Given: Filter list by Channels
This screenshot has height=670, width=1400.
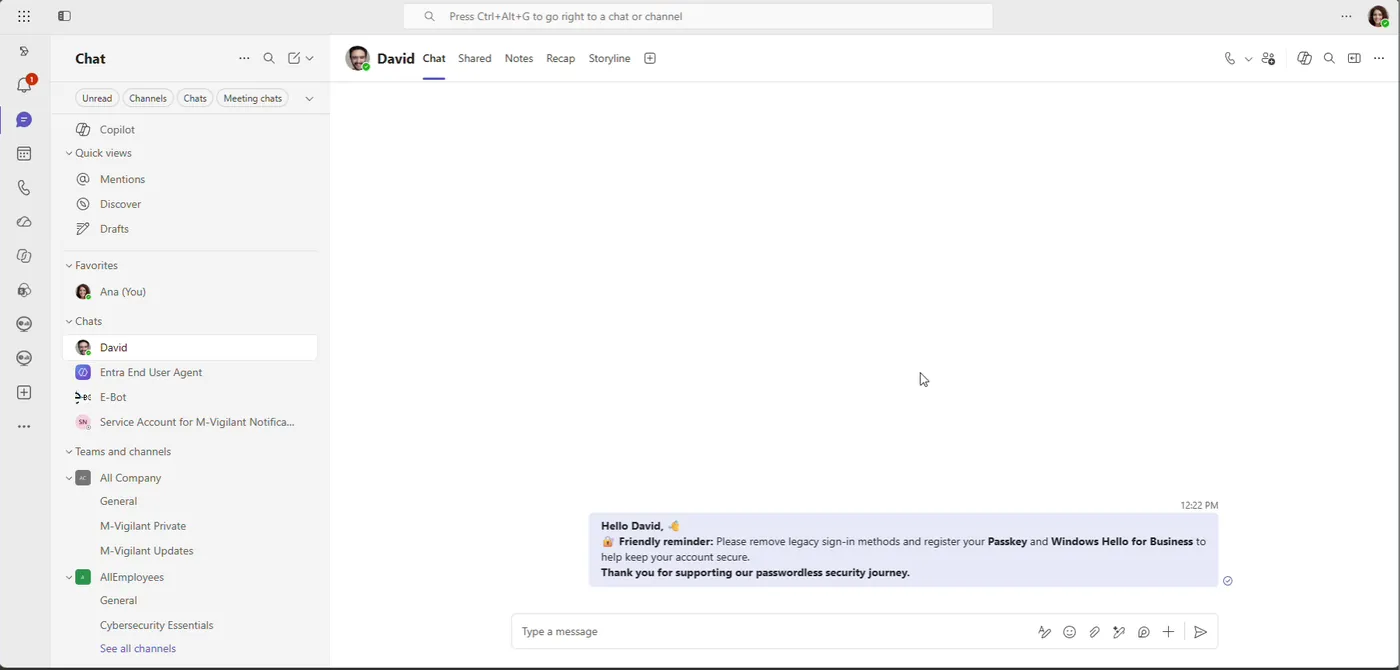Looking at the screenshot, I should 148,98.
